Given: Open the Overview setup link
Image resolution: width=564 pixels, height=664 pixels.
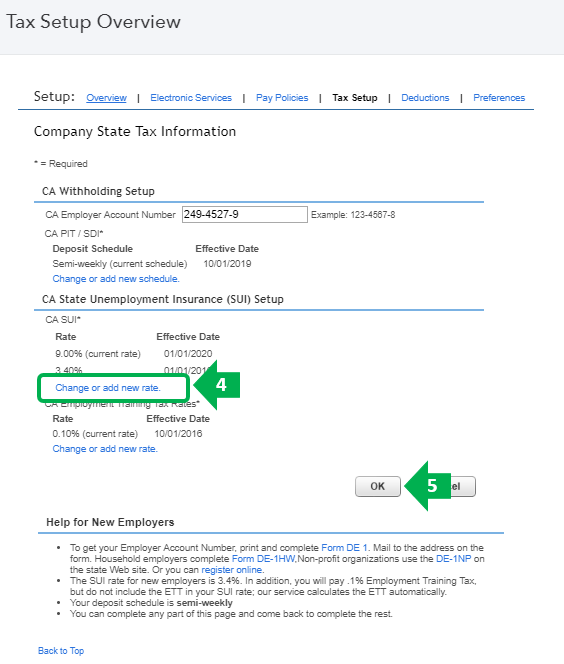Looking at the screenshot, I should click(x=106, y=98).
